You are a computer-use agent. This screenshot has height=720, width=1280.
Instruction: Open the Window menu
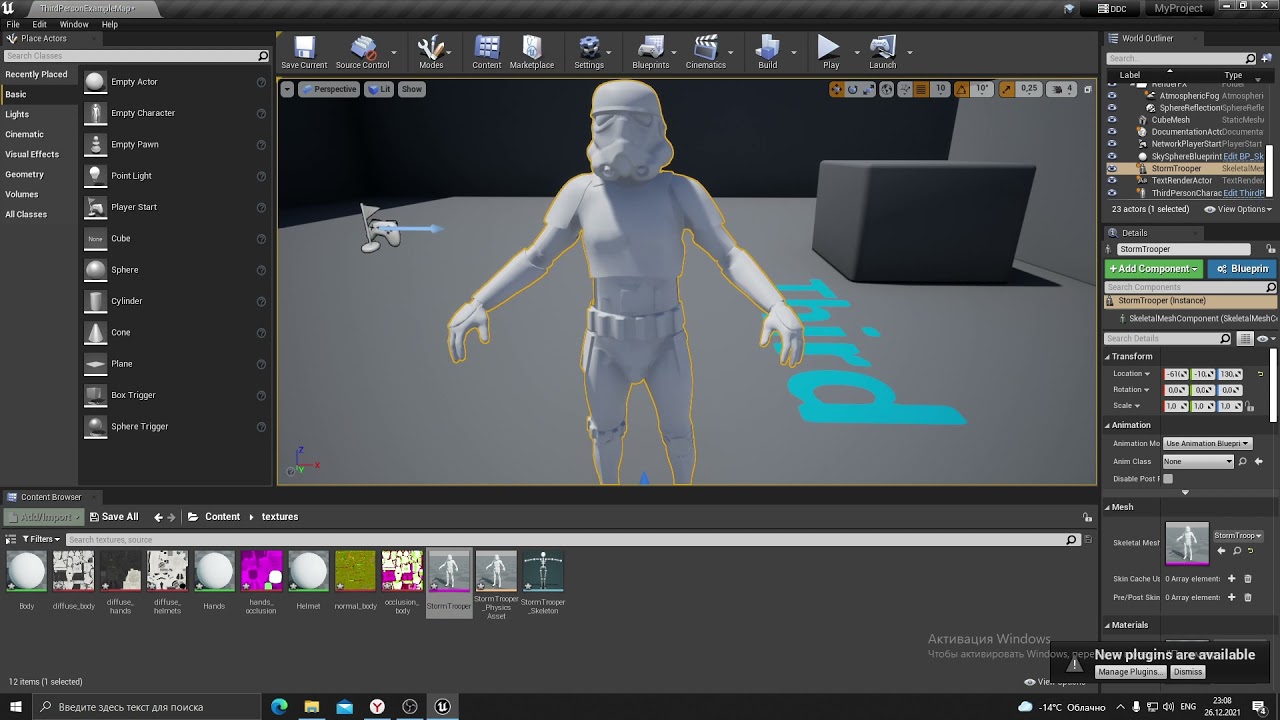click(x=74, y=24)
